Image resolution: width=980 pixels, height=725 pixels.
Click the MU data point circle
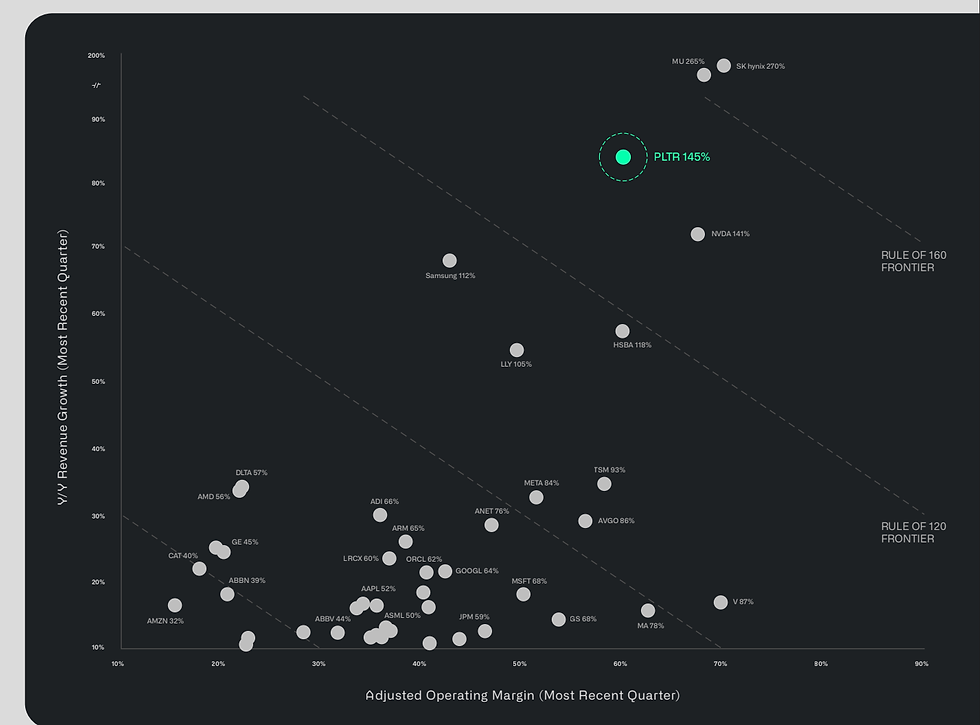[x=704, y=75]
